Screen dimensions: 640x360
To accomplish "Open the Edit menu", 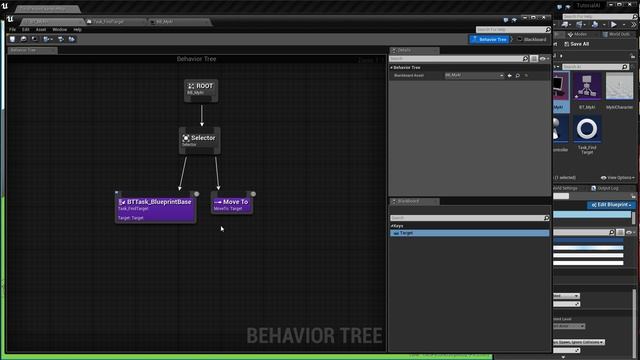I will click(x=26, y=29).
